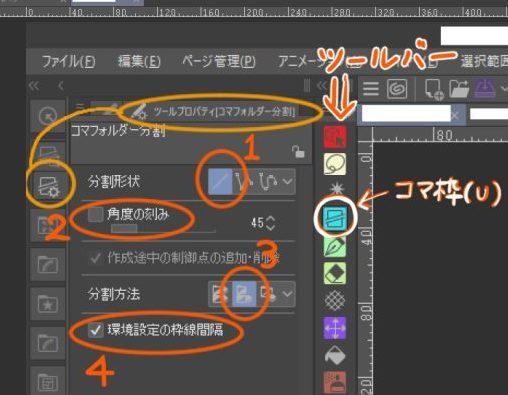The image size is (508, 395).
Task: Click the tool property palette menu icon
Action: [80, 107]
